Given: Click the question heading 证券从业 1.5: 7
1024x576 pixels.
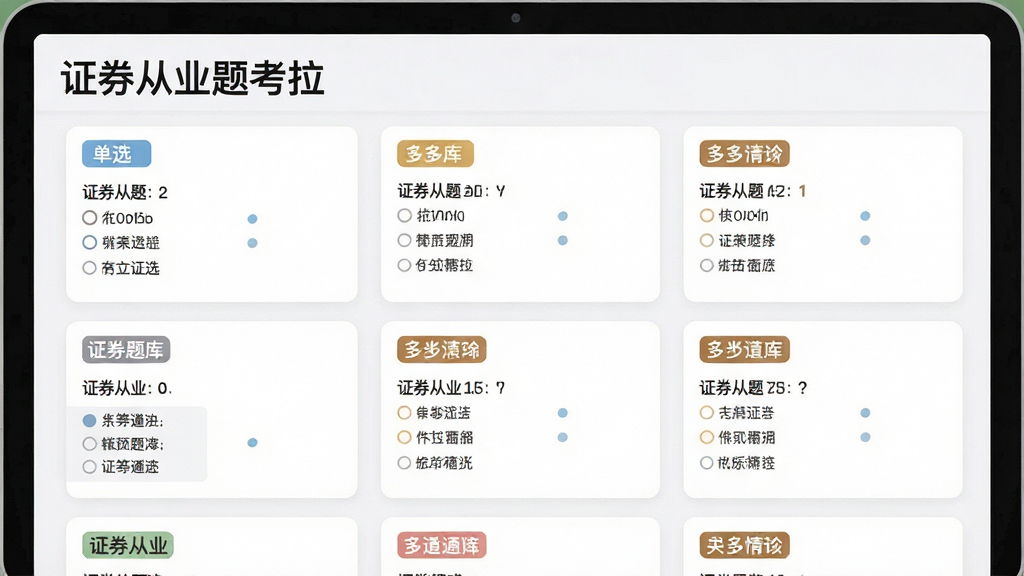Looking at the screenshot, I should point(451,388).
